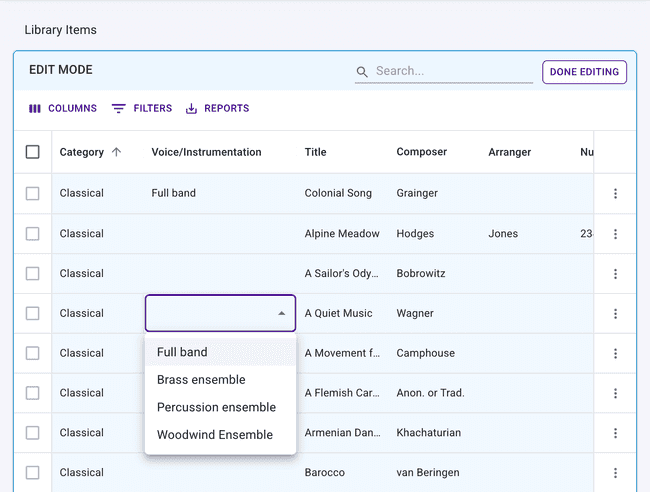Click the Alpine Meadow title cell
This screenshot has height=492, width=650.
pos(343,234)
